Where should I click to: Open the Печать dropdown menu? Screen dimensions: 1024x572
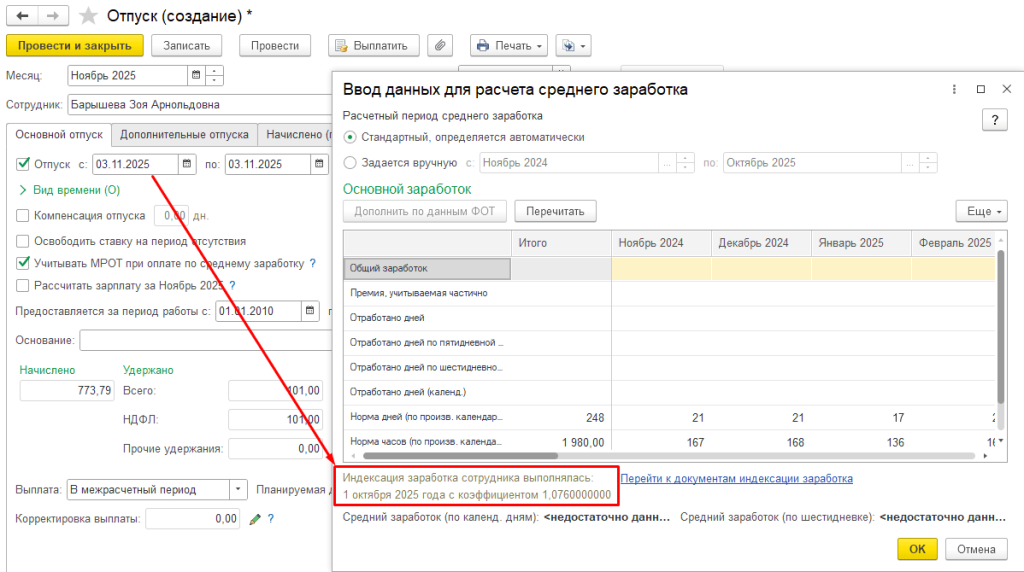click(x=509, y=46)
